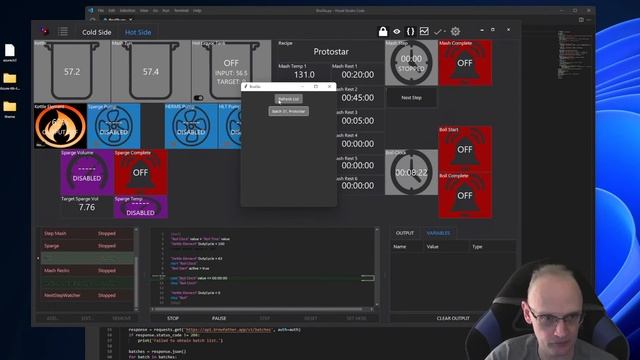The width and height of the screenshot is (640, 360).
Task: Choose Batch 21, Protostar in the dialog
Action: [x=289, y=111]
